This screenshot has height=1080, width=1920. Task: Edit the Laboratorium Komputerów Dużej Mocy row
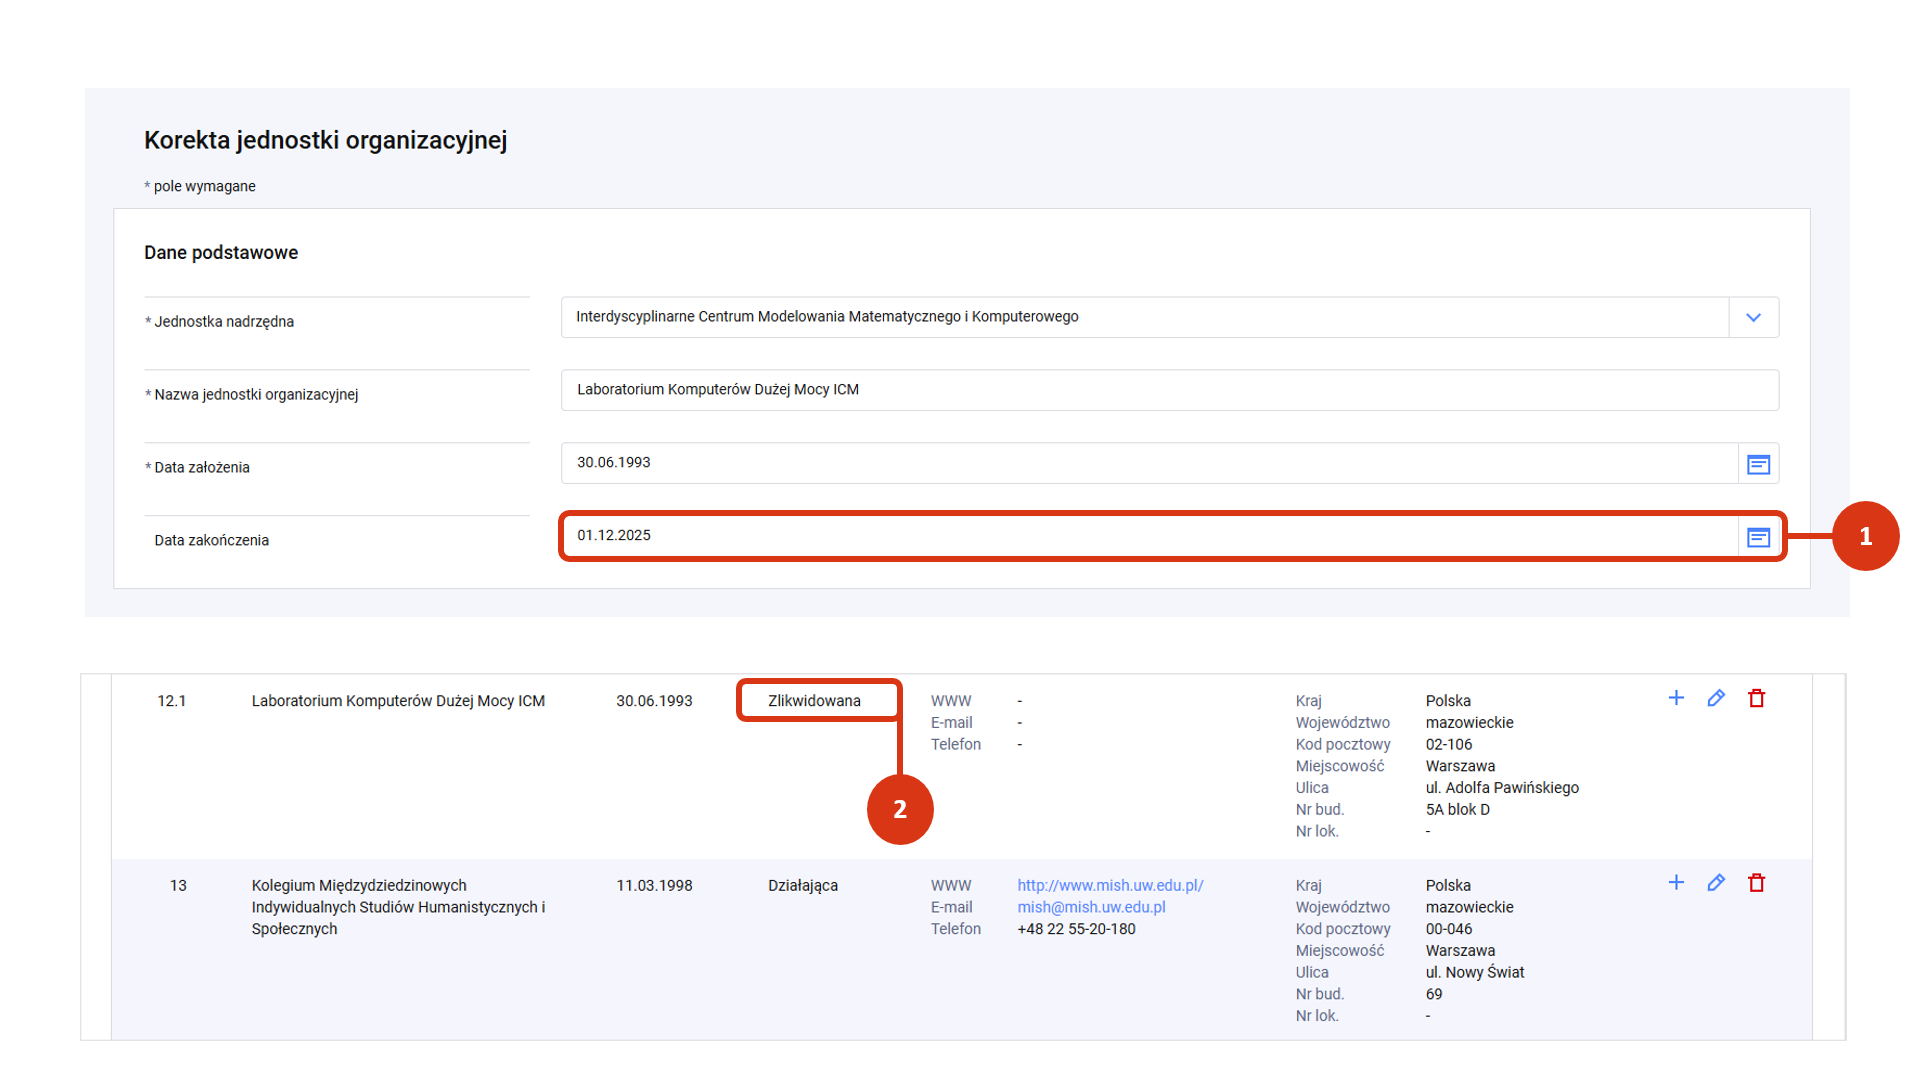tap(1716, 699)
